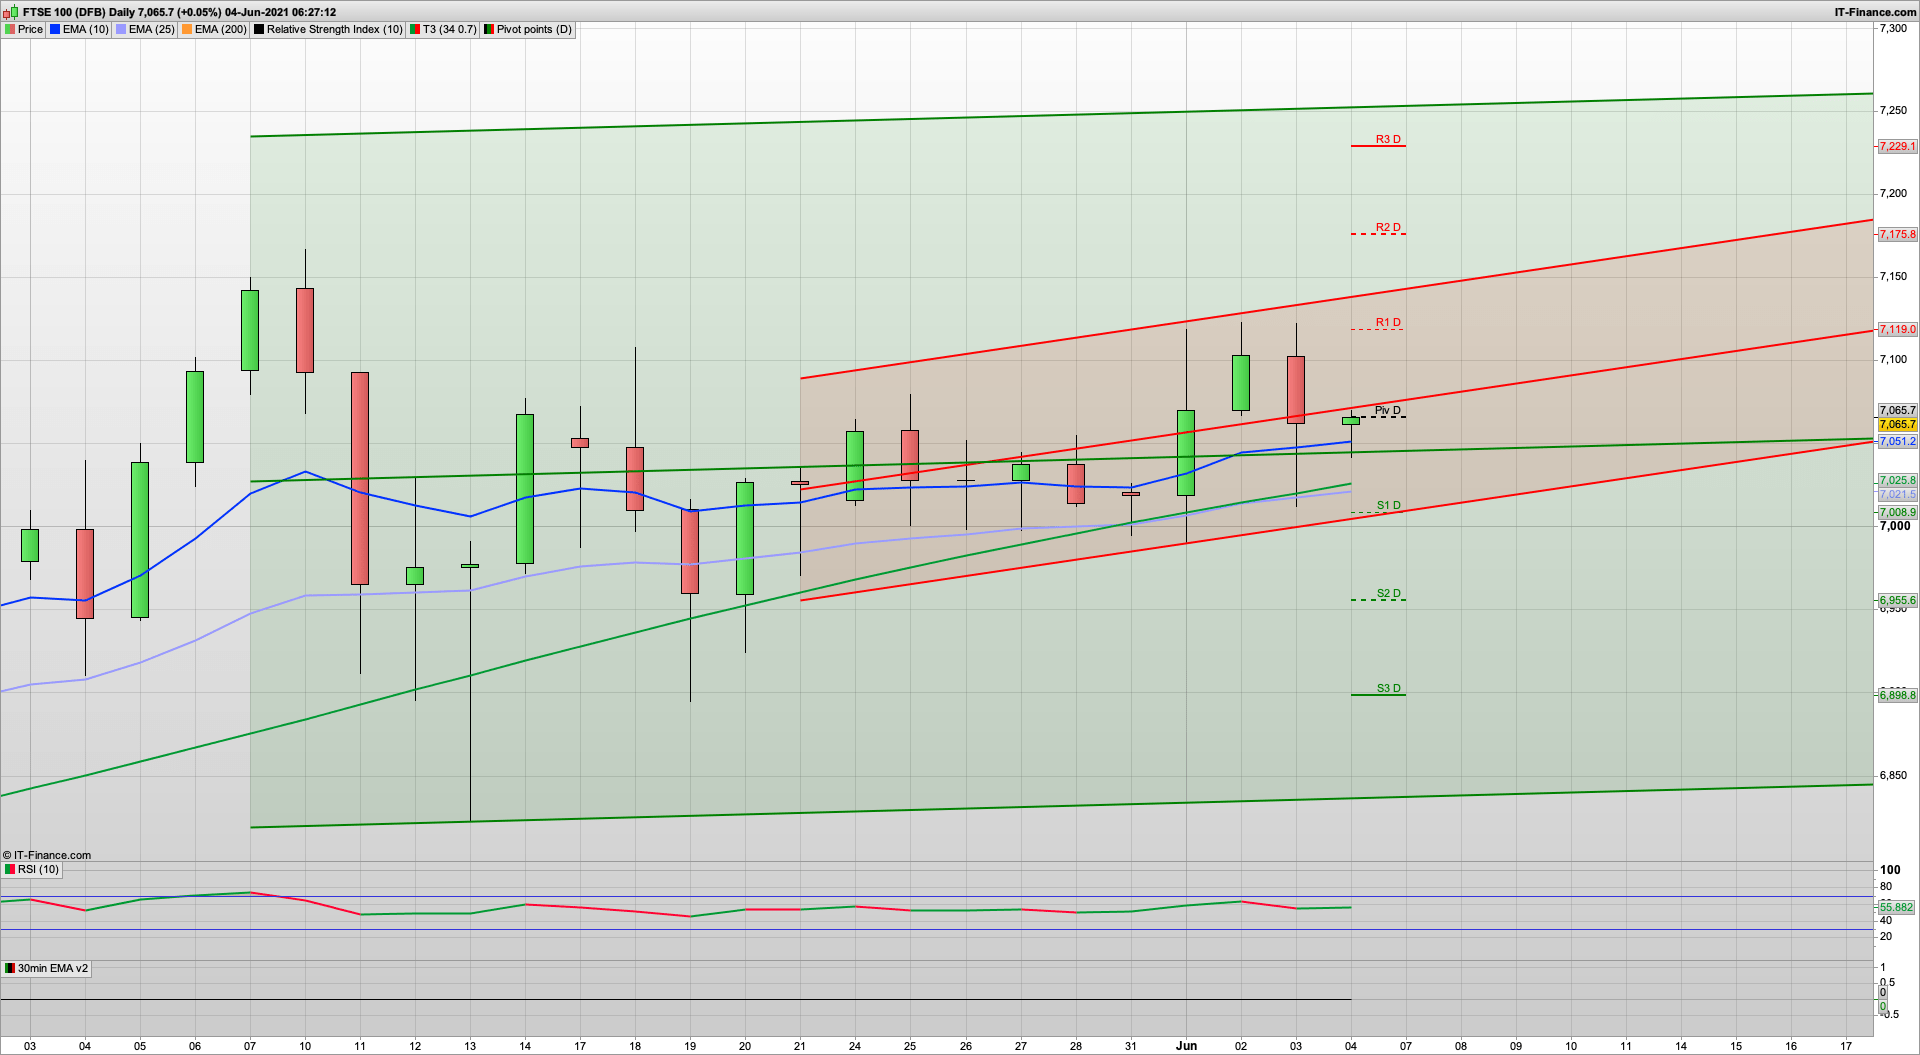Select the blue EMA (10) indicator icon
Screen dimensions: 1920x1055
[54, 29]
